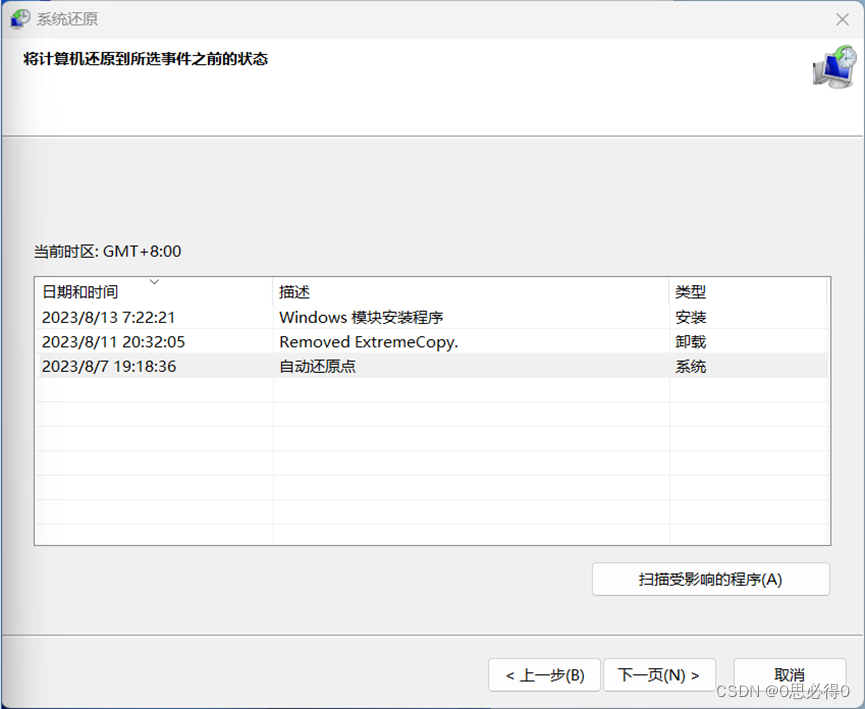Click the Removed ExtremeCopy. description
This screenshot has width=865, height=709.
(369, 342)
